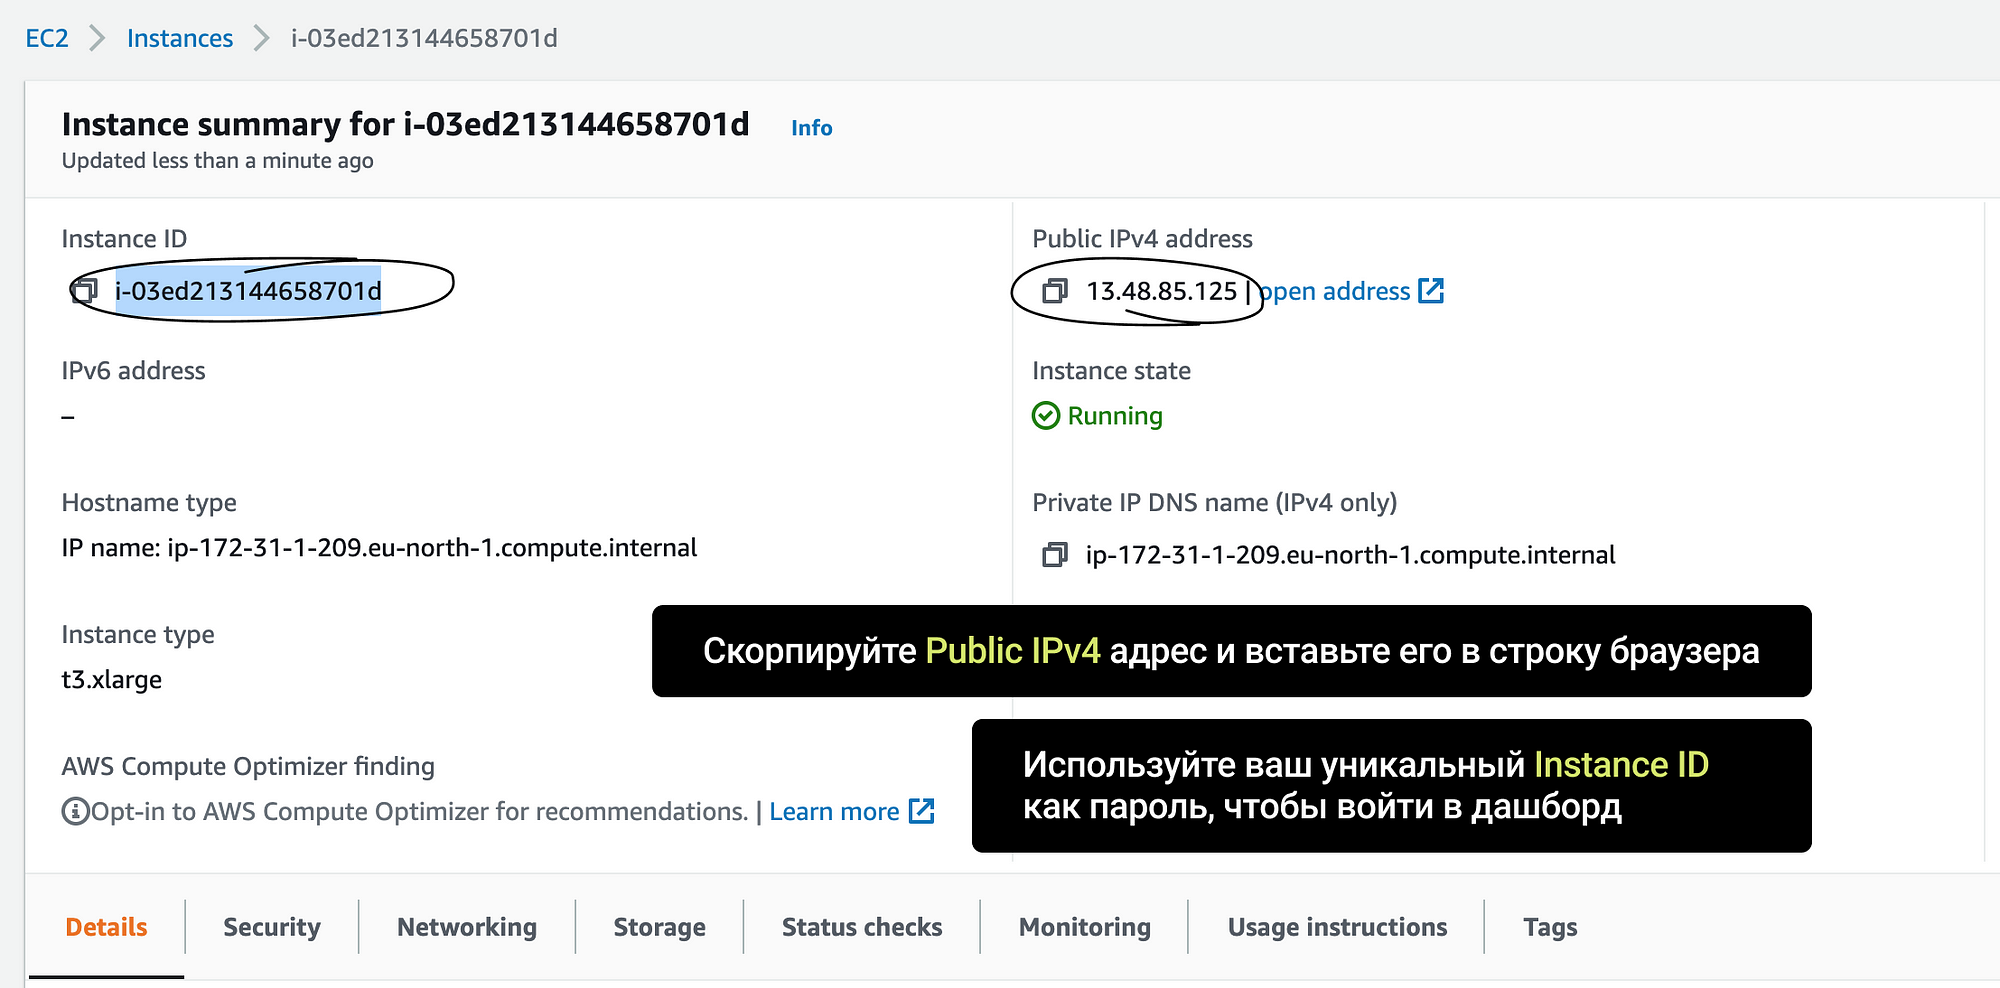This screenshot has width=2000, height=988.
Task: Click the 13.48.85.125 IP address text
Action: pyautogui.click(x=1162, y=291)
